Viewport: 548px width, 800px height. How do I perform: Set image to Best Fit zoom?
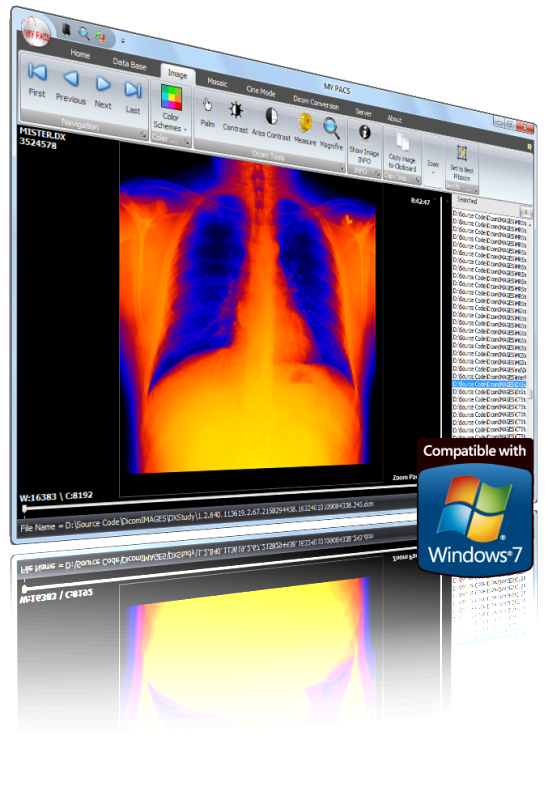click(462, 163)
